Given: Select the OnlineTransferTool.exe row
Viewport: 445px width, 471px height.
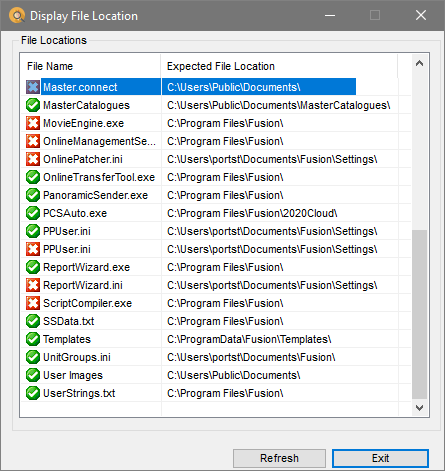Looking at the screenshot, I should (x=216, y=177).
